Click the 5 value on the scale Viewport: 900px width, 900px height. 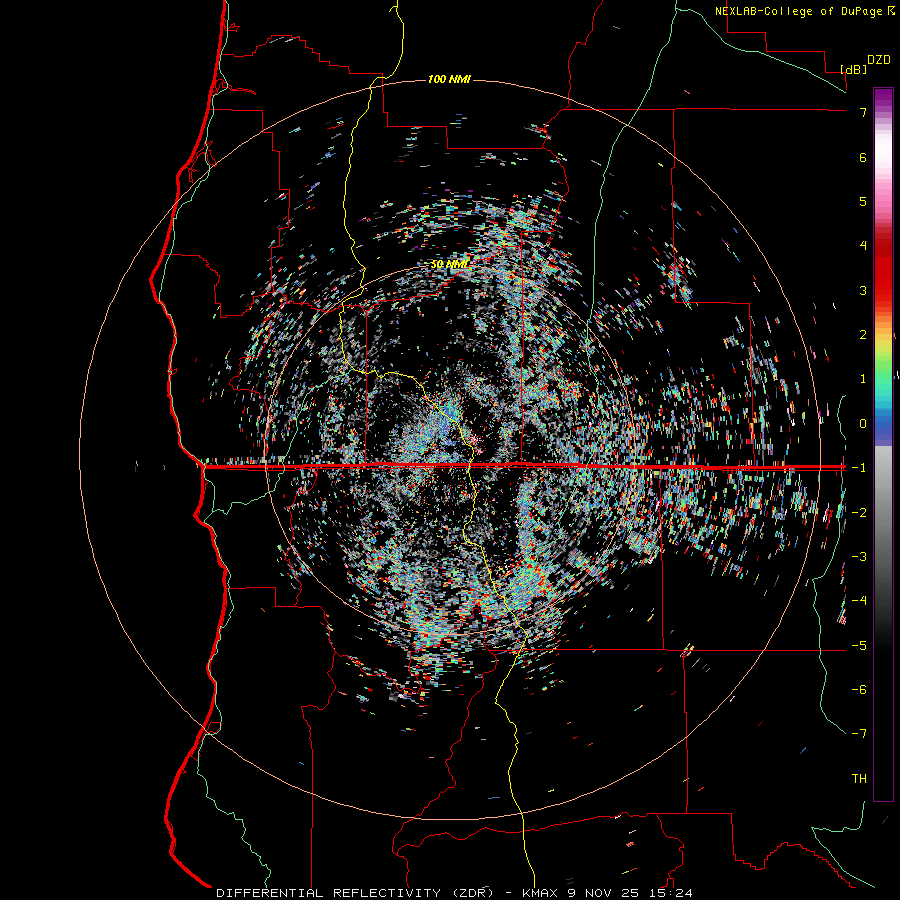pos(863,201)
